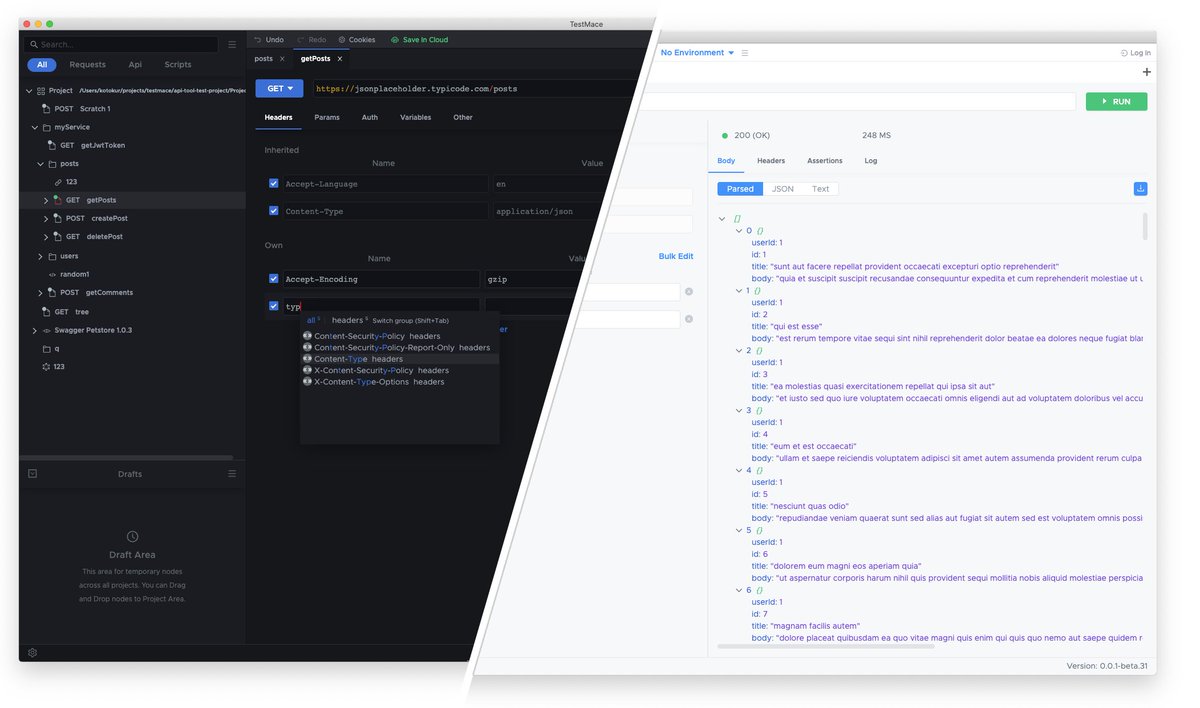The height and width of the screenshot is (708, 1200).
Task: Click the sidebar Search field
Action: coord(122,45)
